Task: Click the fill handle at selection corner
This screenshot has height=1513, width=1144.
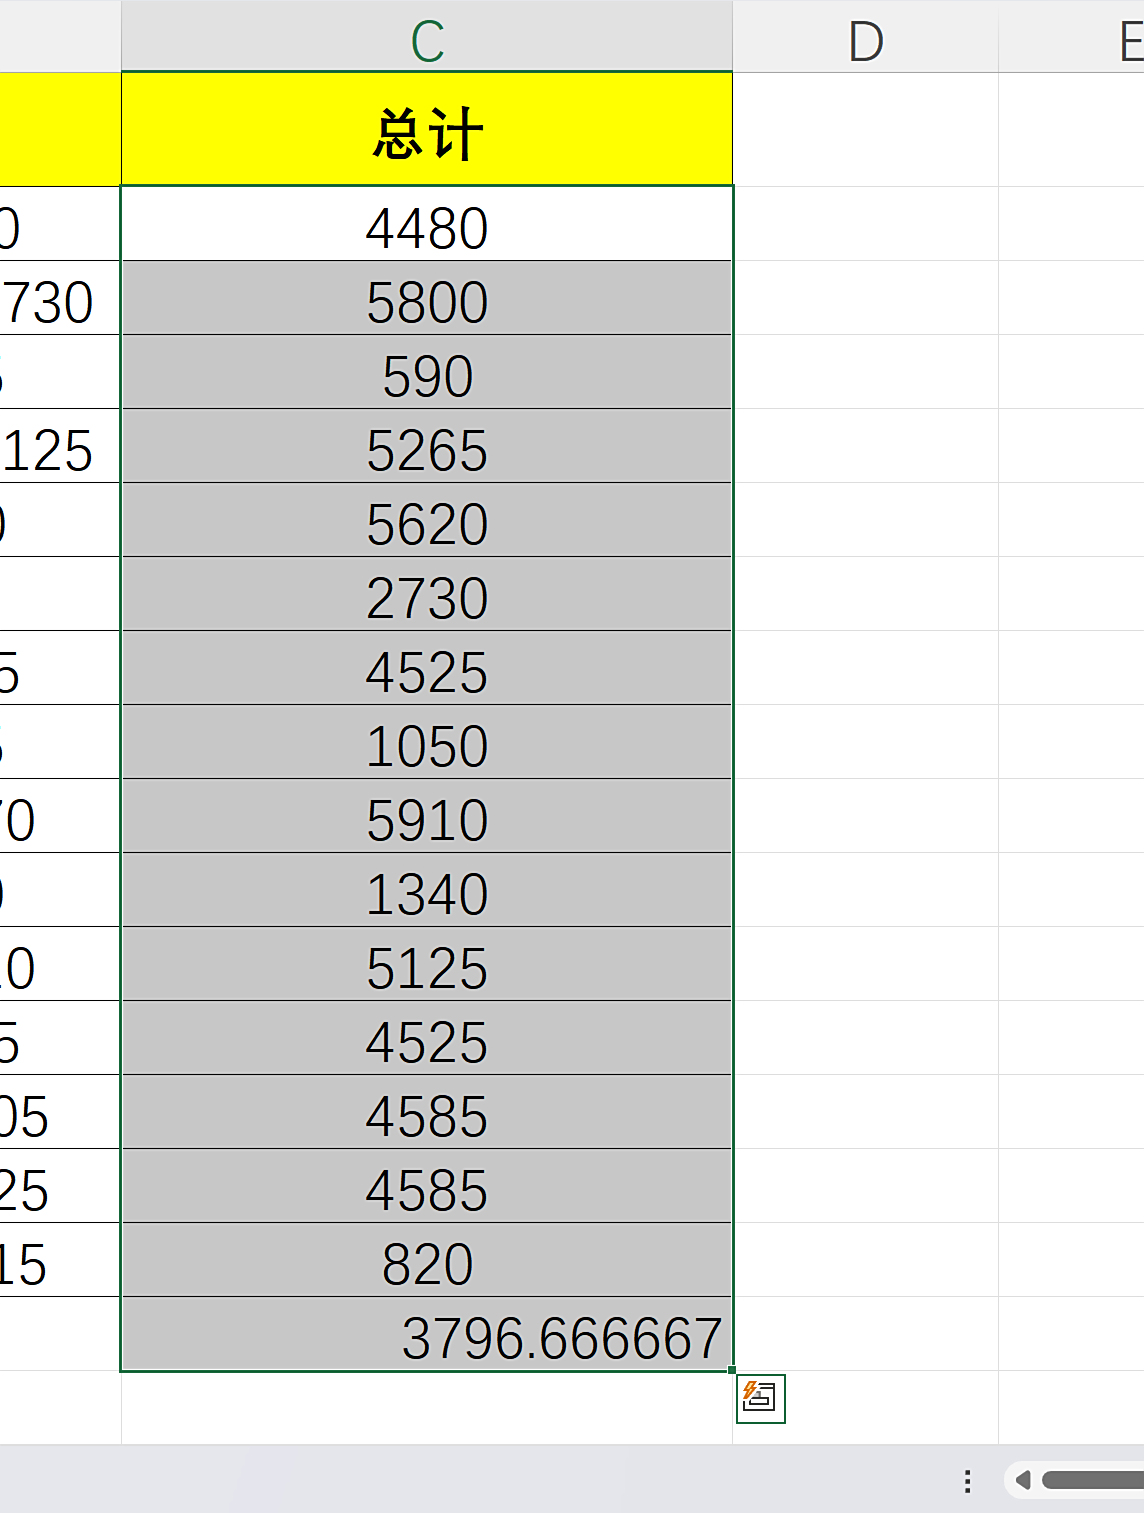Action: (x=732, y=1370)
